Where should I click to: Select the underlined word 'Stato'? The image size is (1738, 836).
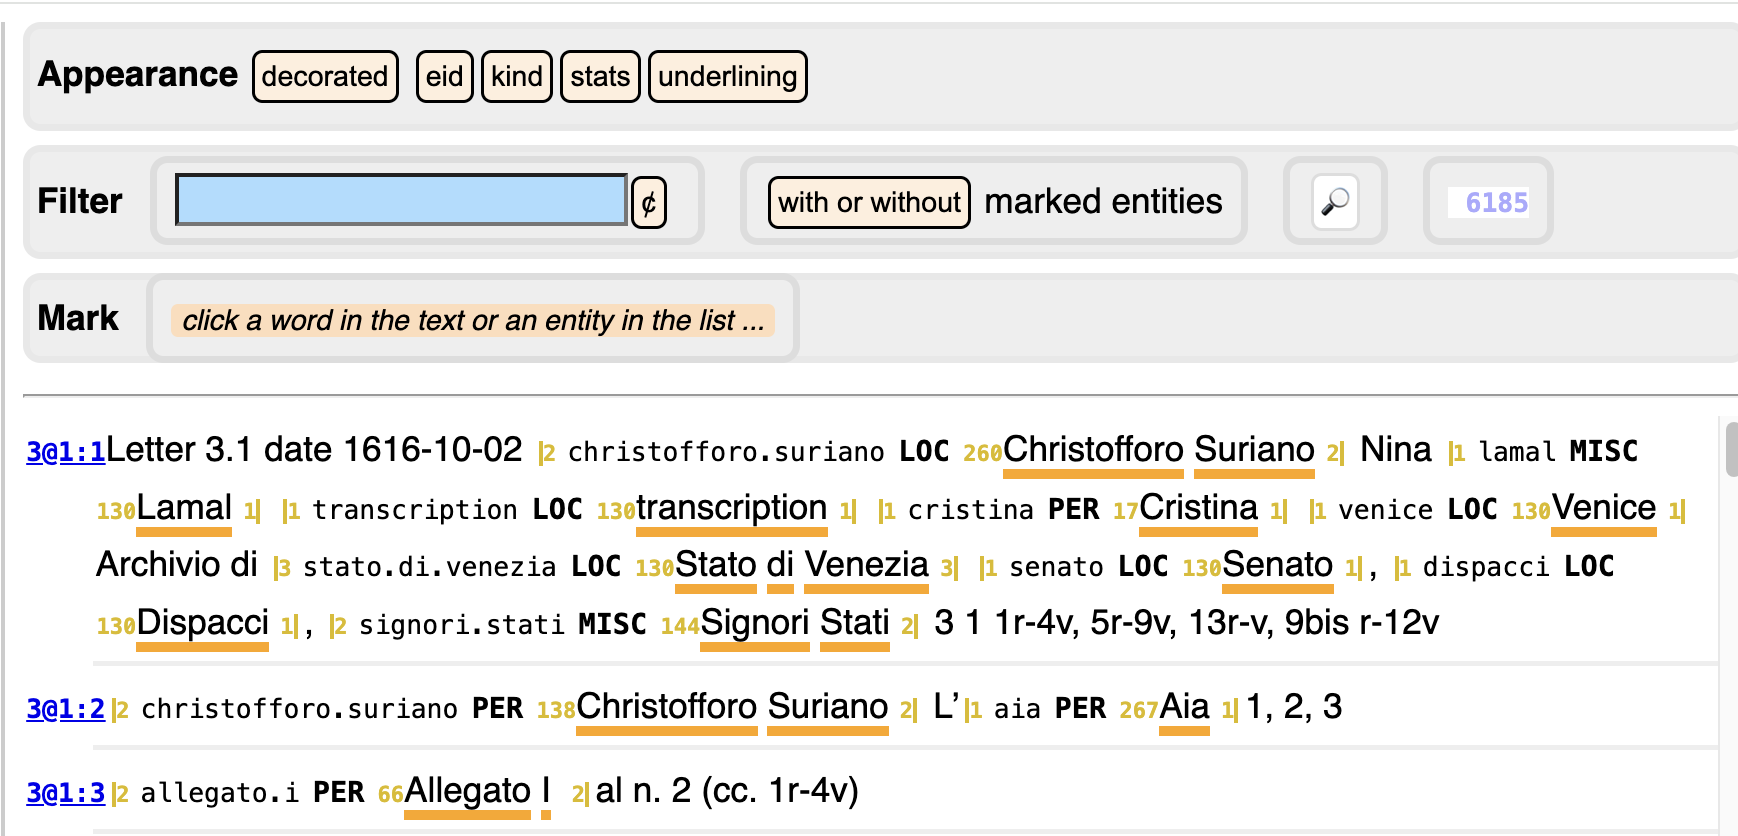click(x=716, y=565)
